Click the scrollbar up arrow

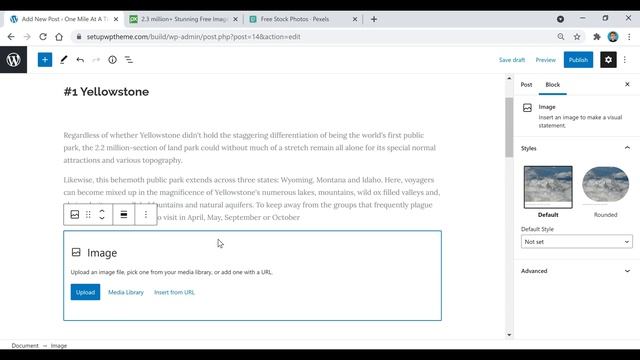tap(509, 78)
